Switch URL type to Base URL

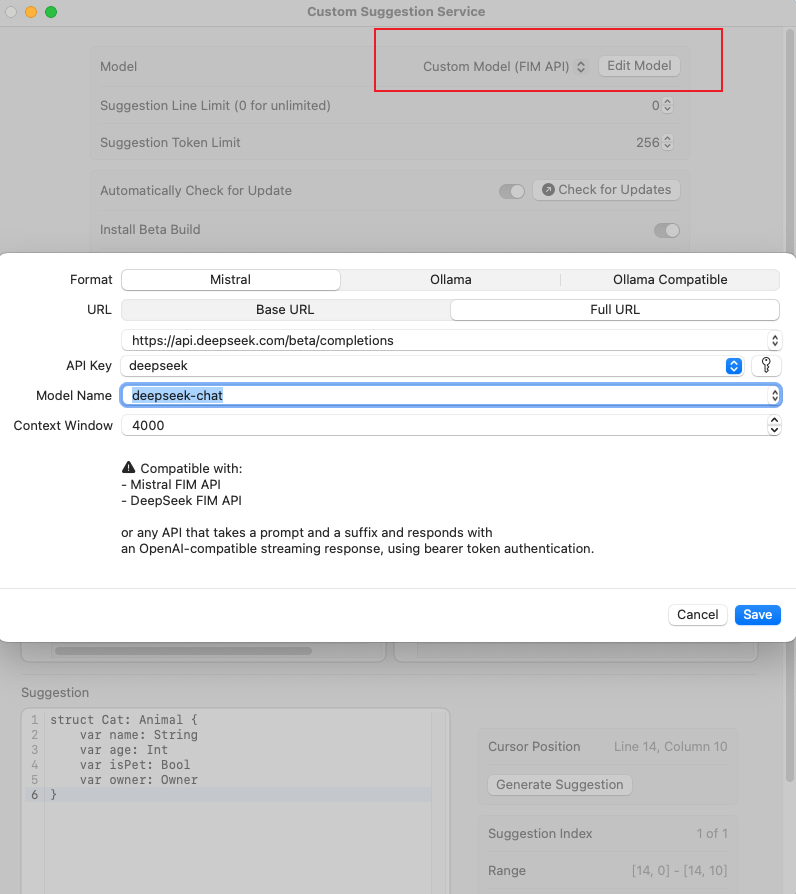click(285, 310)
